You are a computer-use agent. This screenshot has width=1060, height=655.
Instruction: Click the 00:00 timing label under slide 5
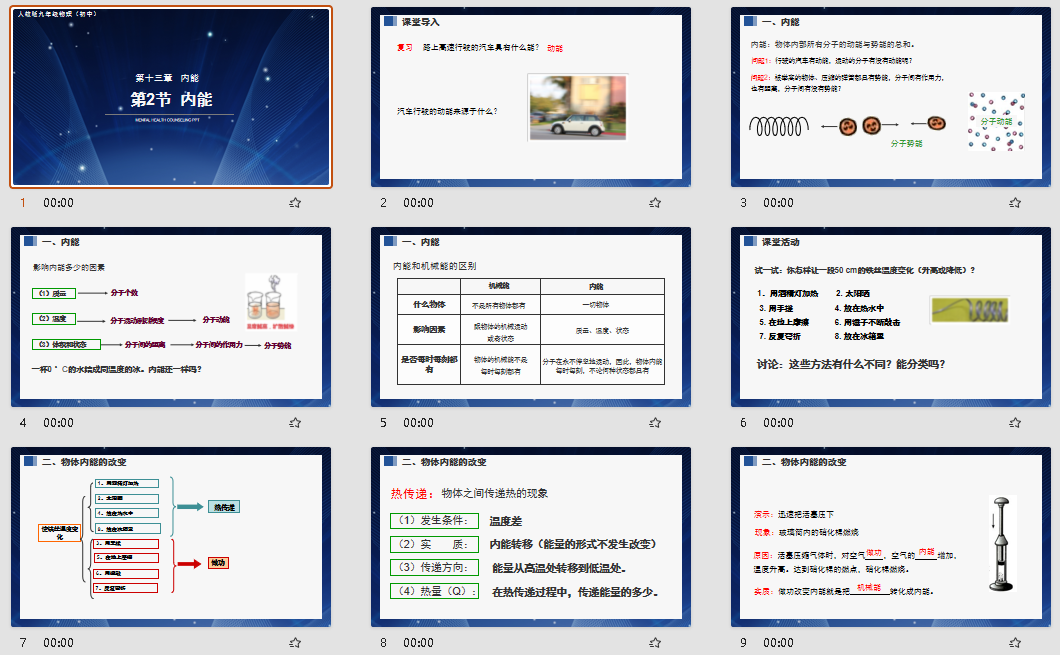tap(419, 423)
